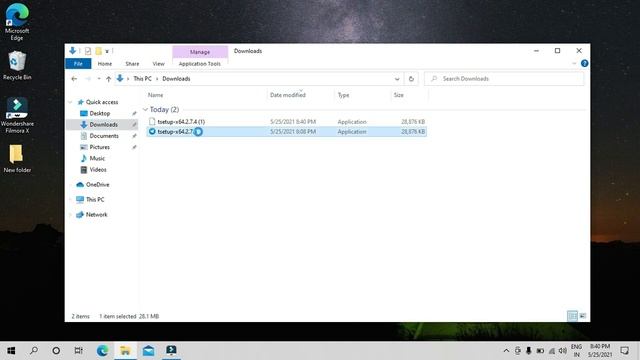
Task: Expand the Network tree node
Action: click(x=70, y=215)
